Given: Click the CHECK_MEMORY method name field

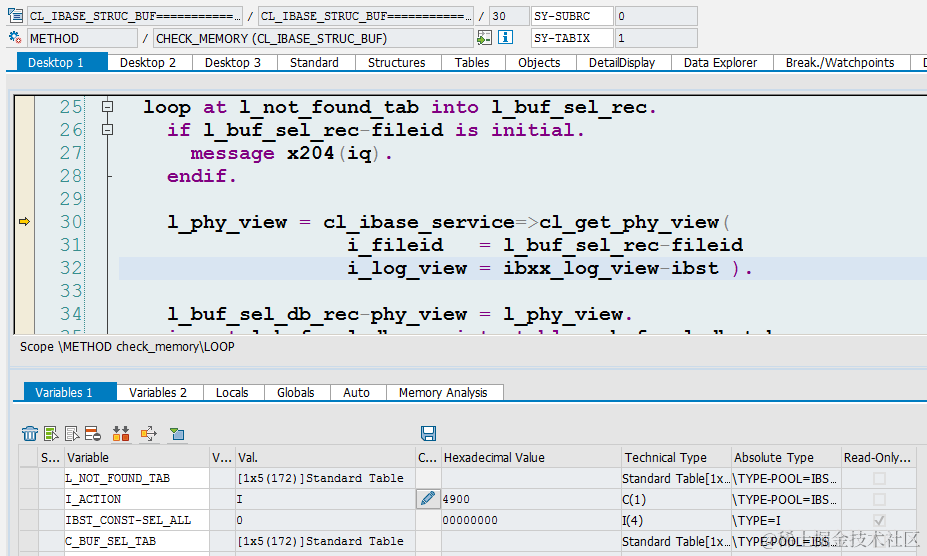Looking at the screenshot, I should click(313, 38).
